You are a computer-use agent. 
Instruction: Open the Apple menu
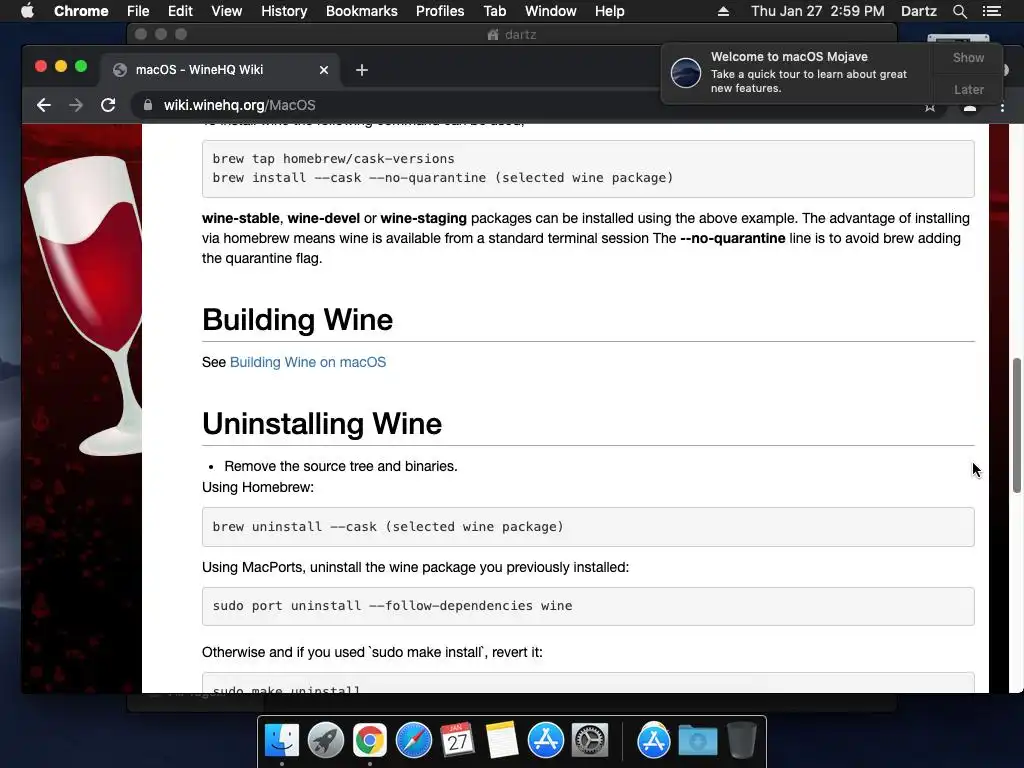pyautogui.click(x=27, y=11)
